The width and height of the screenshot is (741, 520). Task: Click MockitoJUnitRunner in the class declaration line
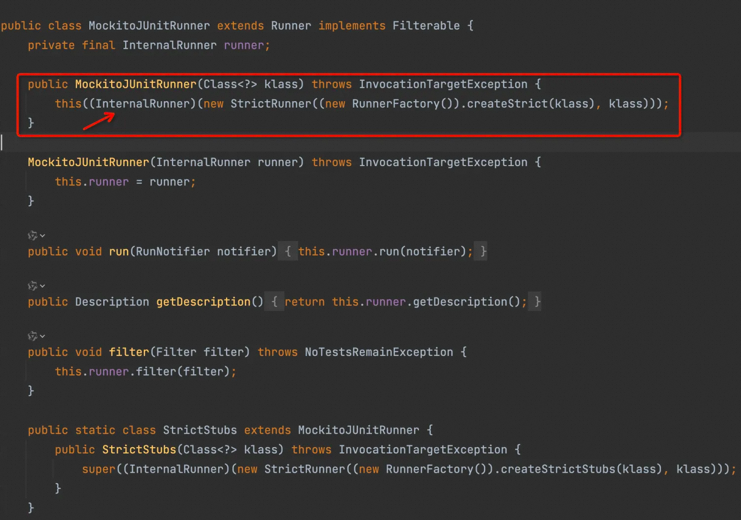click(x=149, y=26)
